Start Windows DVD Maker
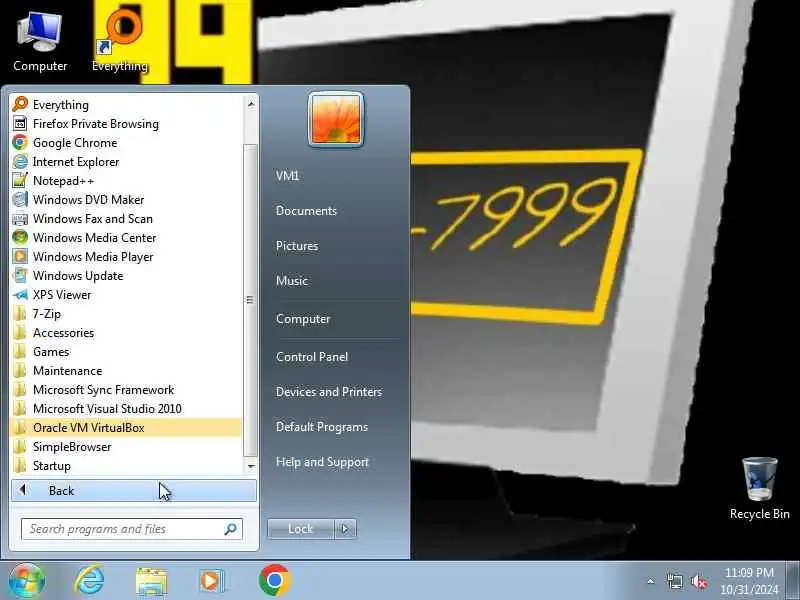 pyautogui.click(x=126, y=199)
